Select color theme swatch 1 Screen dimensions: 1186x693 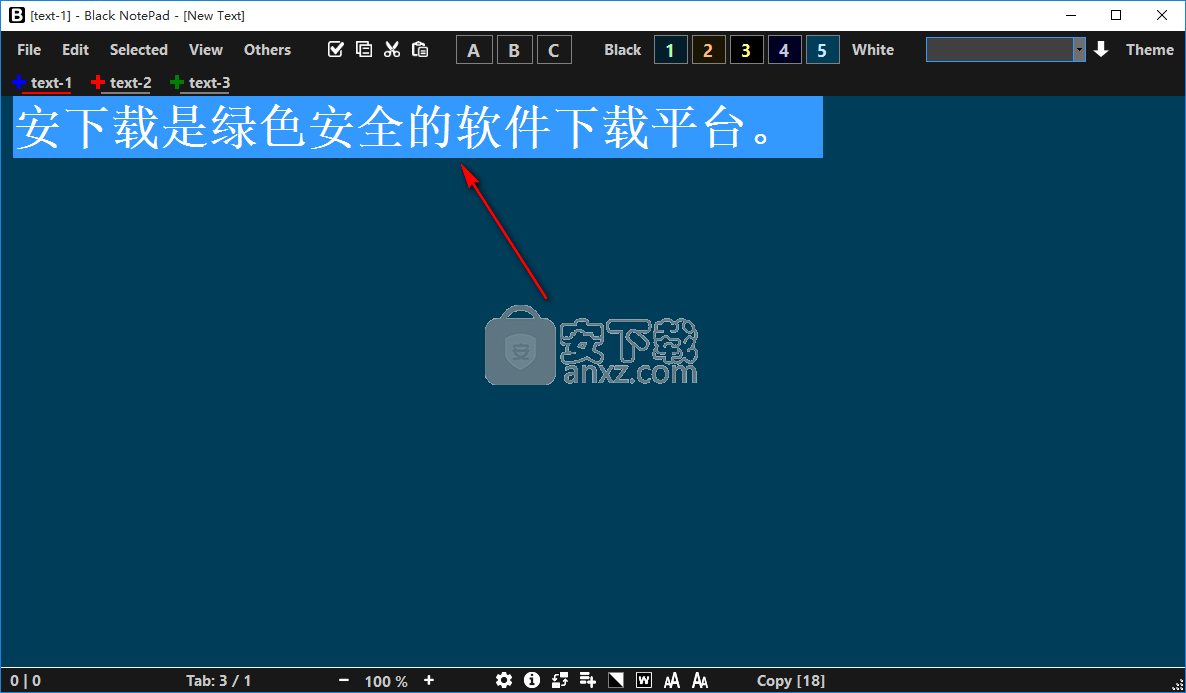coord(670,50)
